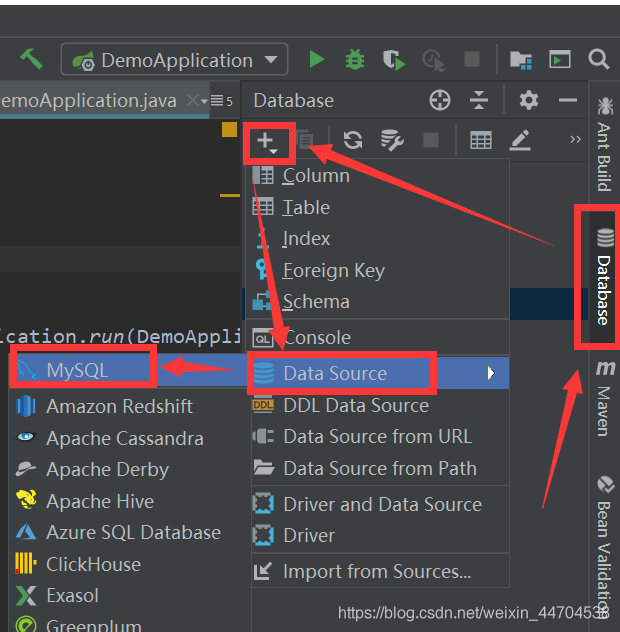Close the DemoApplication.java tab
This screenshot has height=632, width=620.
(x=193, y=100)
